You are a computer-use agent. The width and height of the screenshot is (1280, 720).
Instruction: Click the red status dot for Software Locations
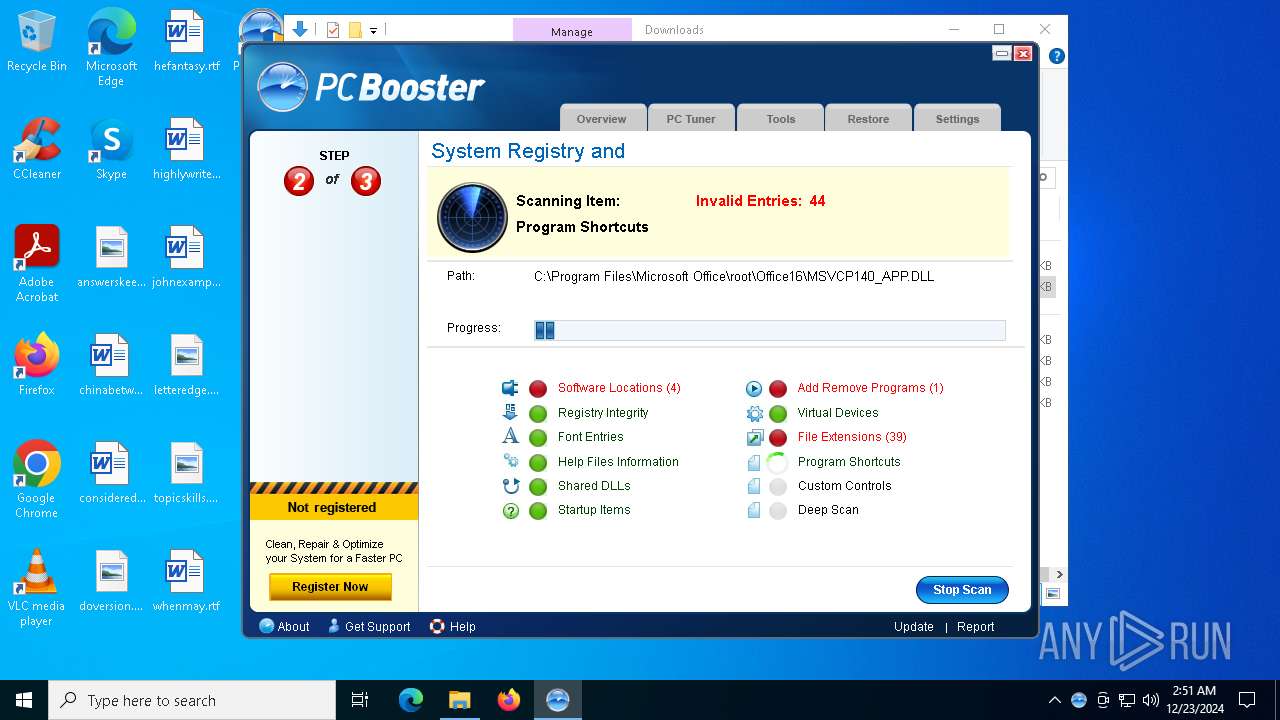(x=538, y=389)
